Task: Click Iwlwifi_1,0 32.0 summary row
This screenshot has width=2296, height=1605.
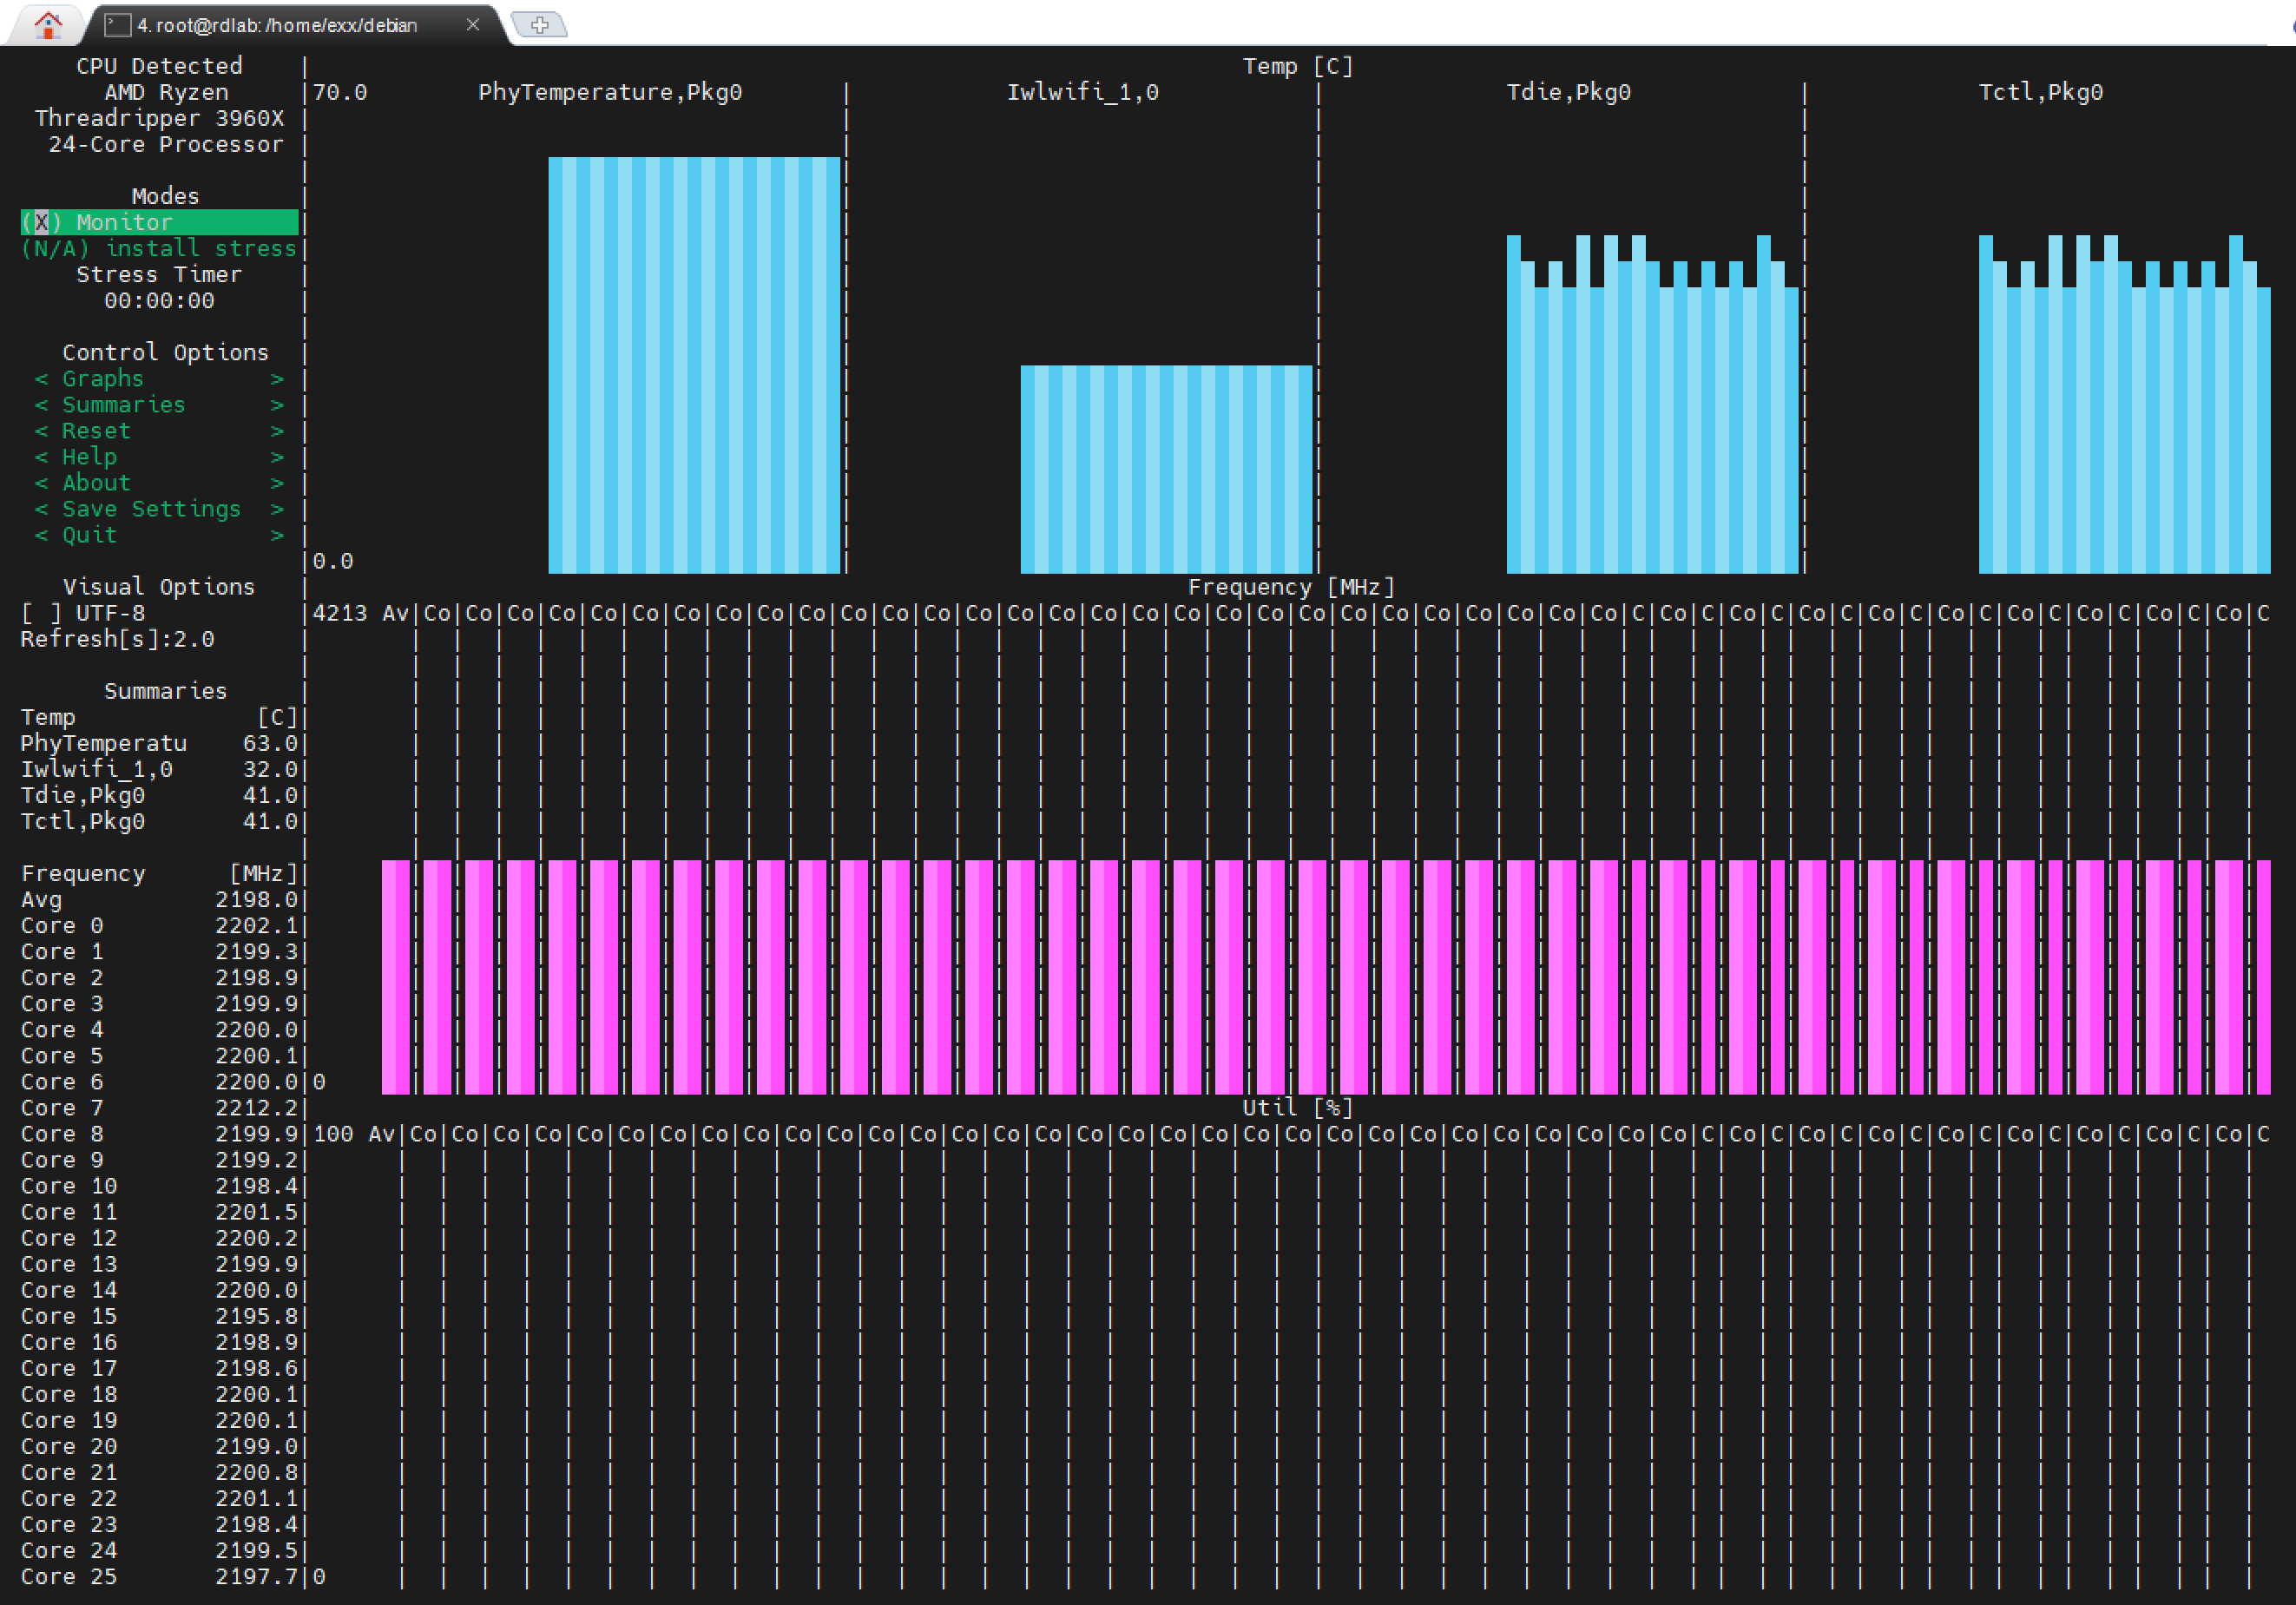Action: pos(159,769)
